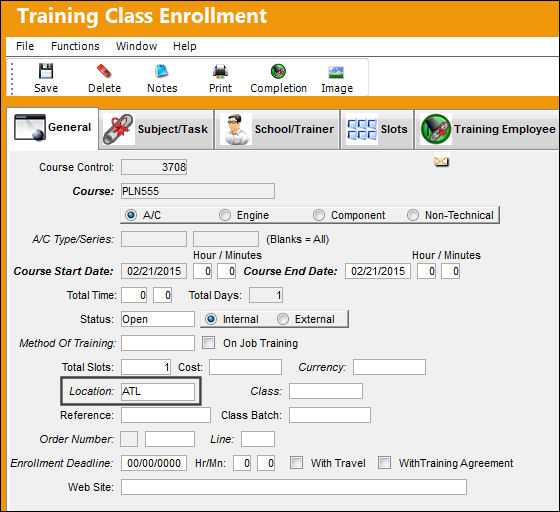The width and height of the screenshot is (560, 512).
Task: Open the Help menu
Action: (x=185, y=46)
